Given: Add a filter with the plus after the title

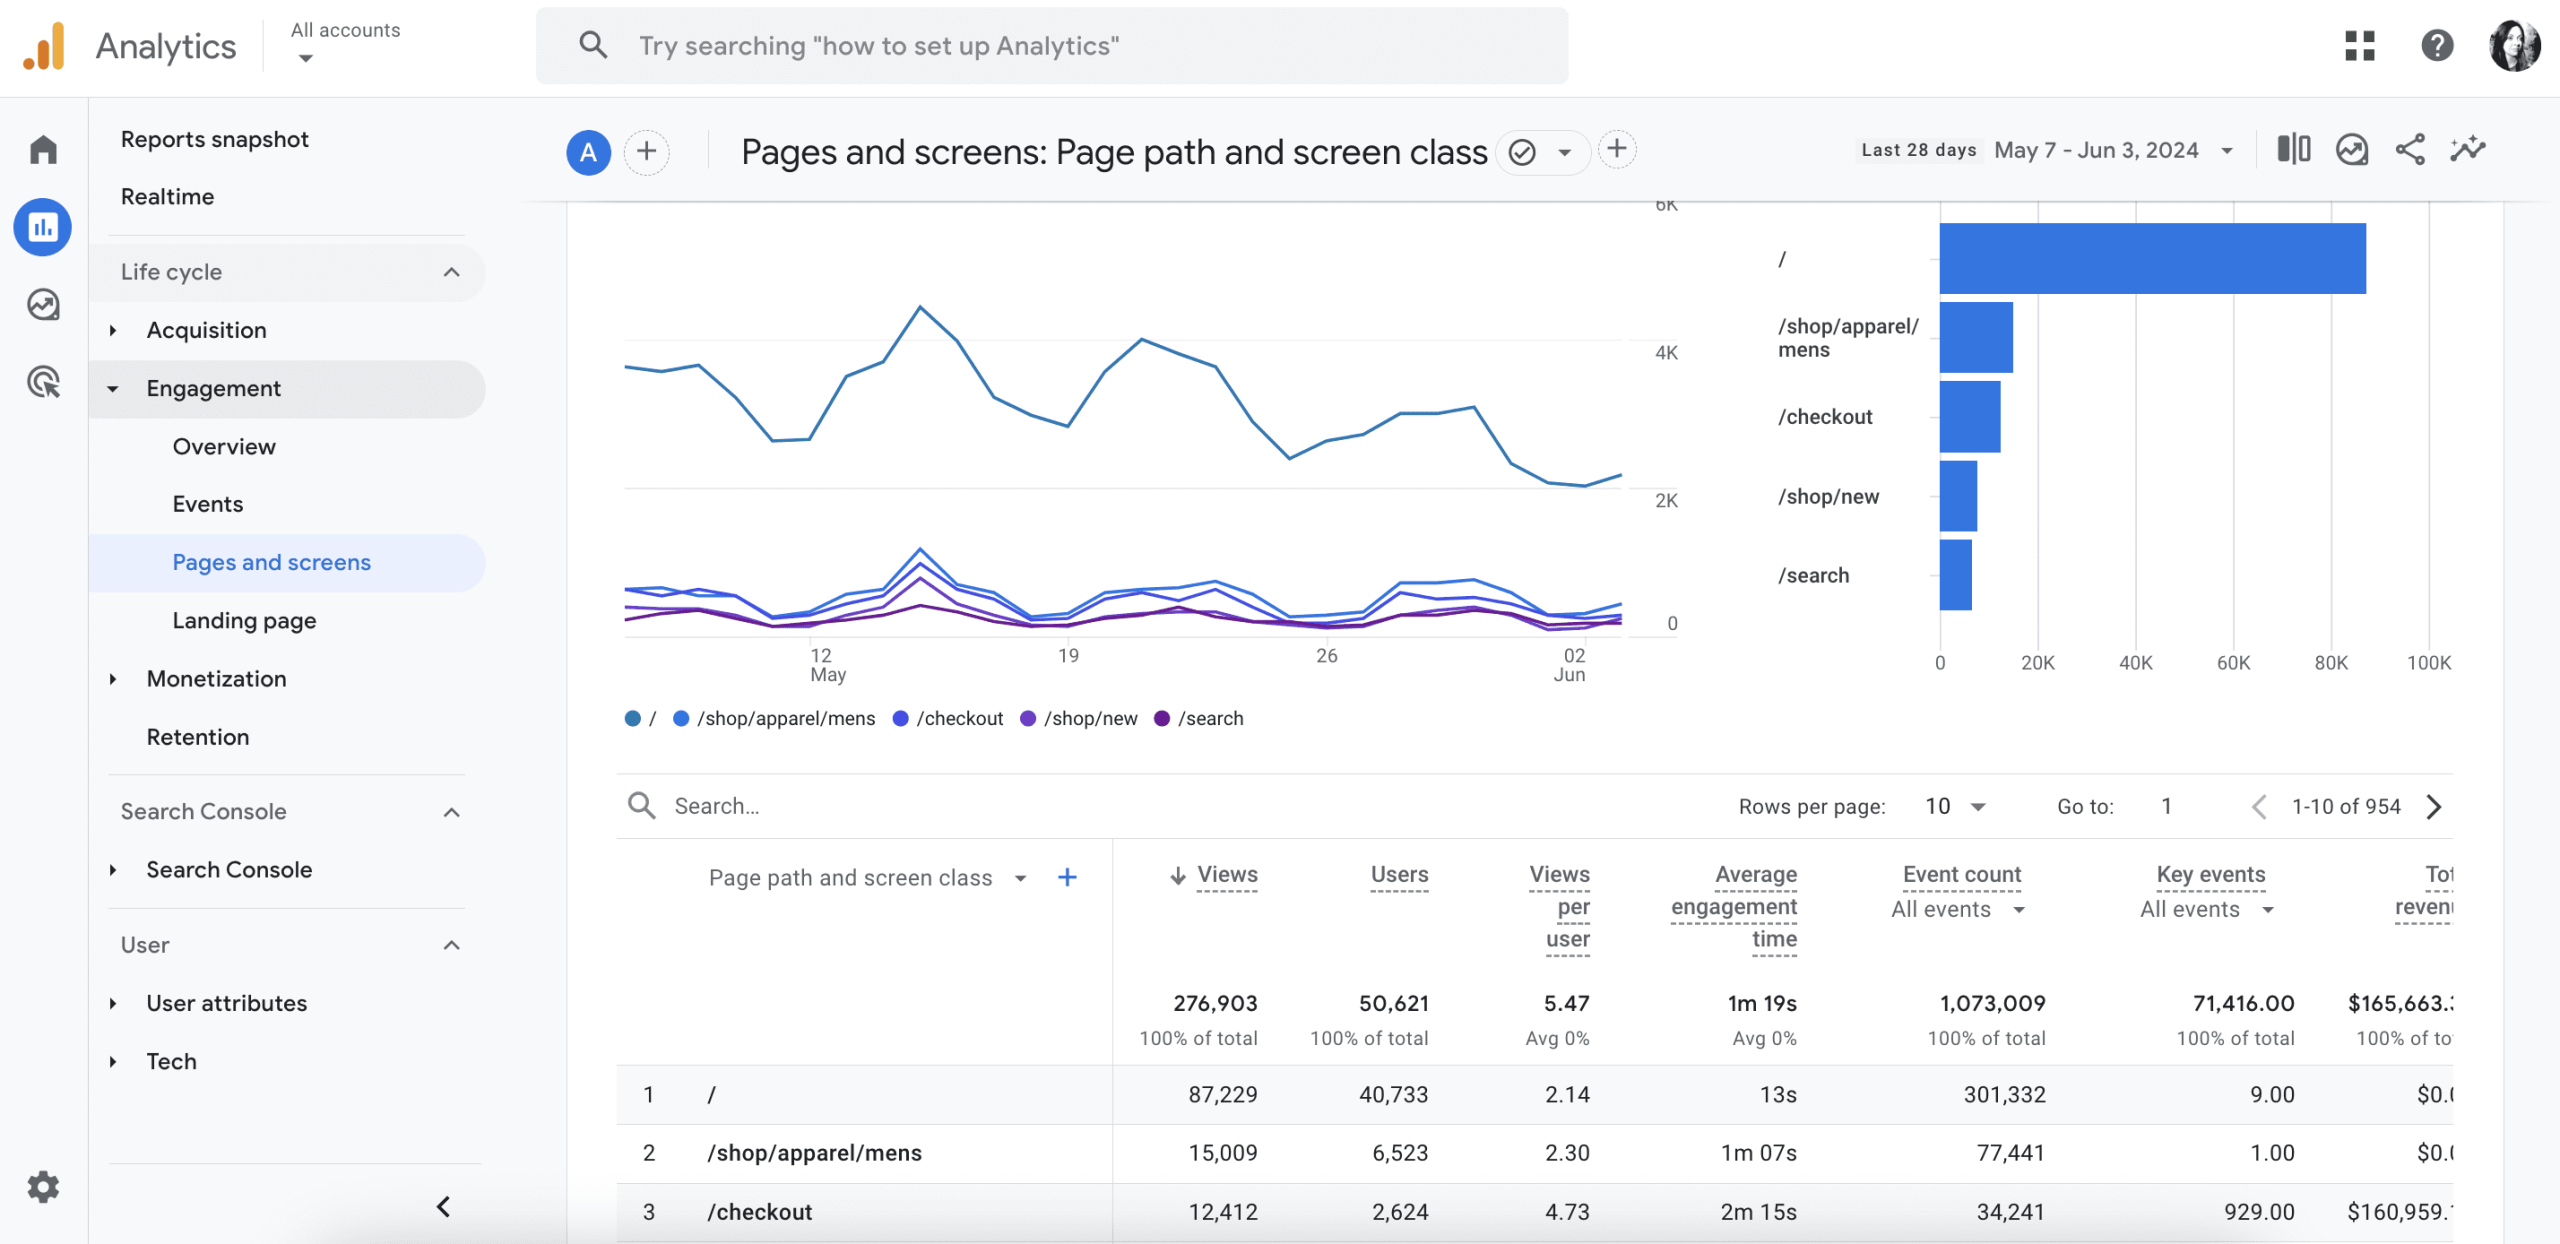Looking at the screenshot, I should click(1617, 150).
